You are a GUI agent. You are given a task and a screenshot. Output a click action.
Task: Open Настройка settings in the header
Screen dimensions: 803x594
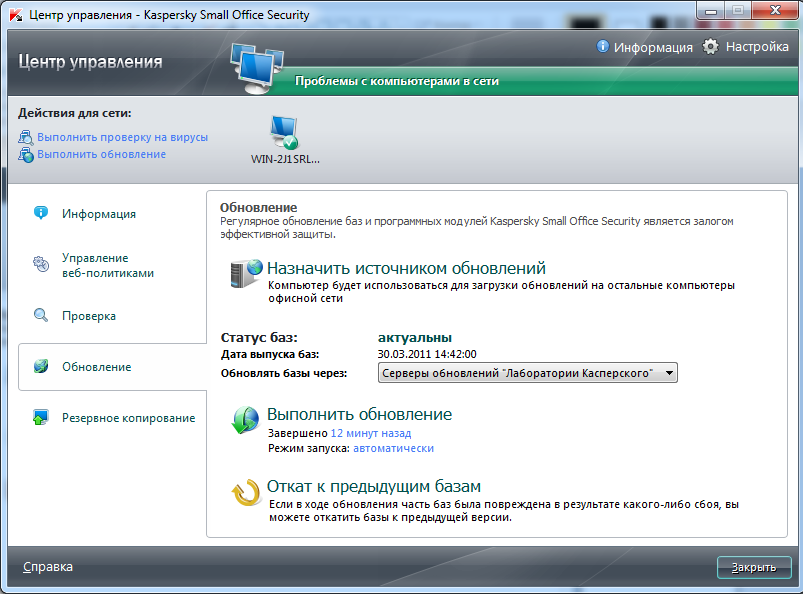coord(757,47)
